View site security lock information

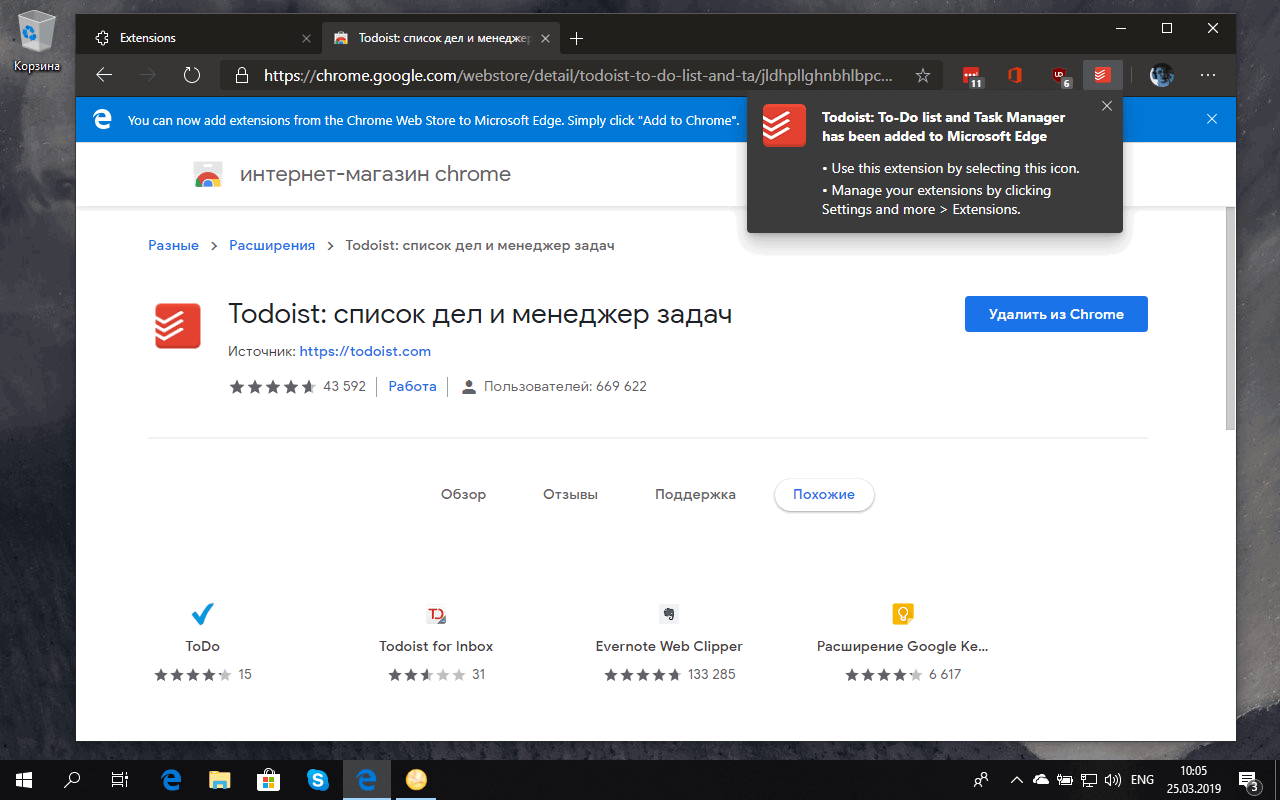tap(241, 75)
